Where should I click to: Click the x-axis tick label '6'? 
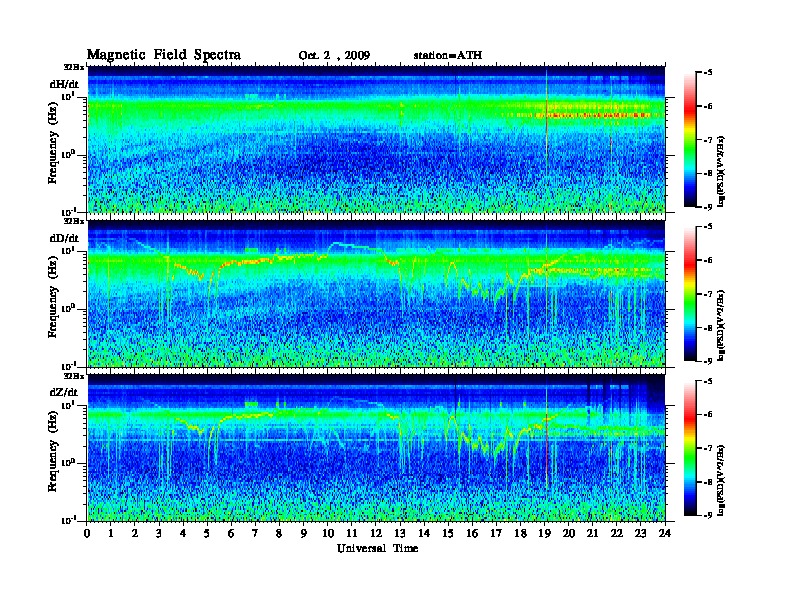(x=232, y=533)
